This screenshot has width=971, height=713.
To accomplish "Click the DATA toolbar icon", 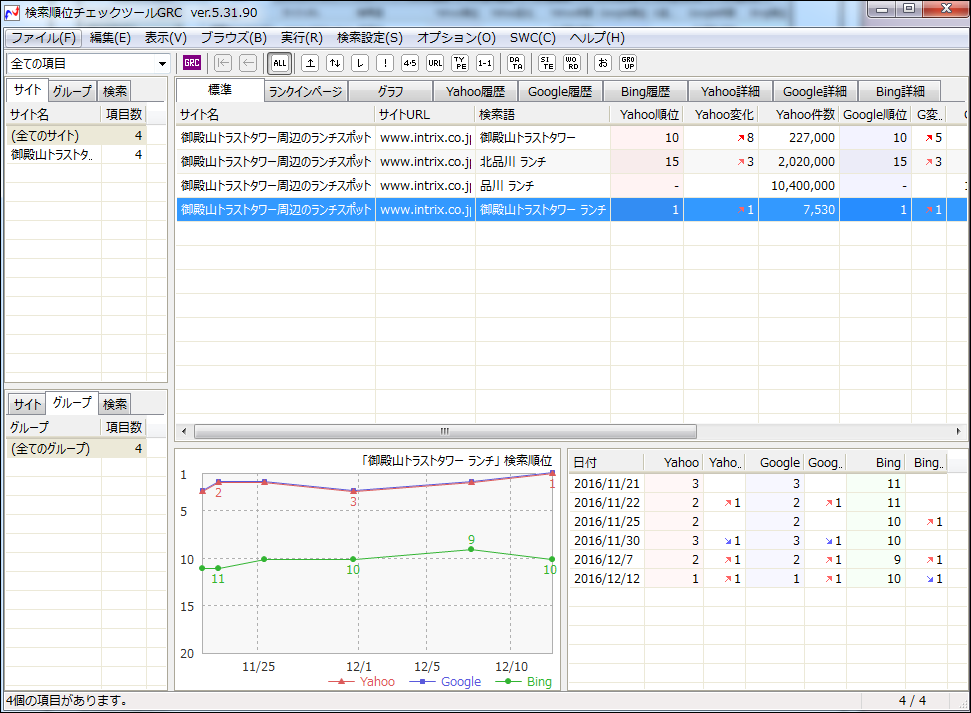I will [x=516, y=63].
